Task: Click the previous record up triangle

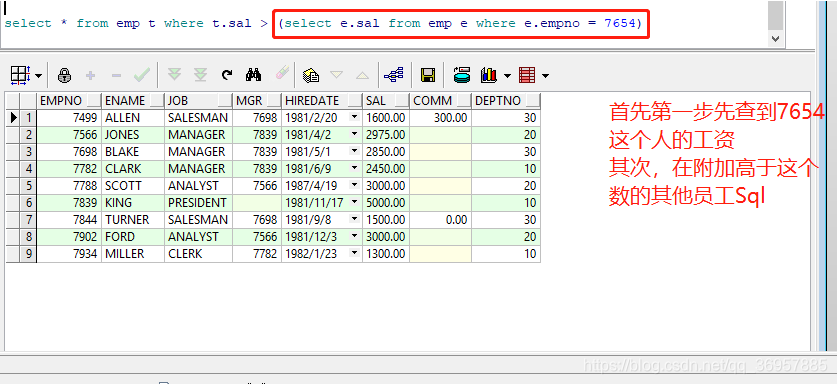Action: click(362, 75)
